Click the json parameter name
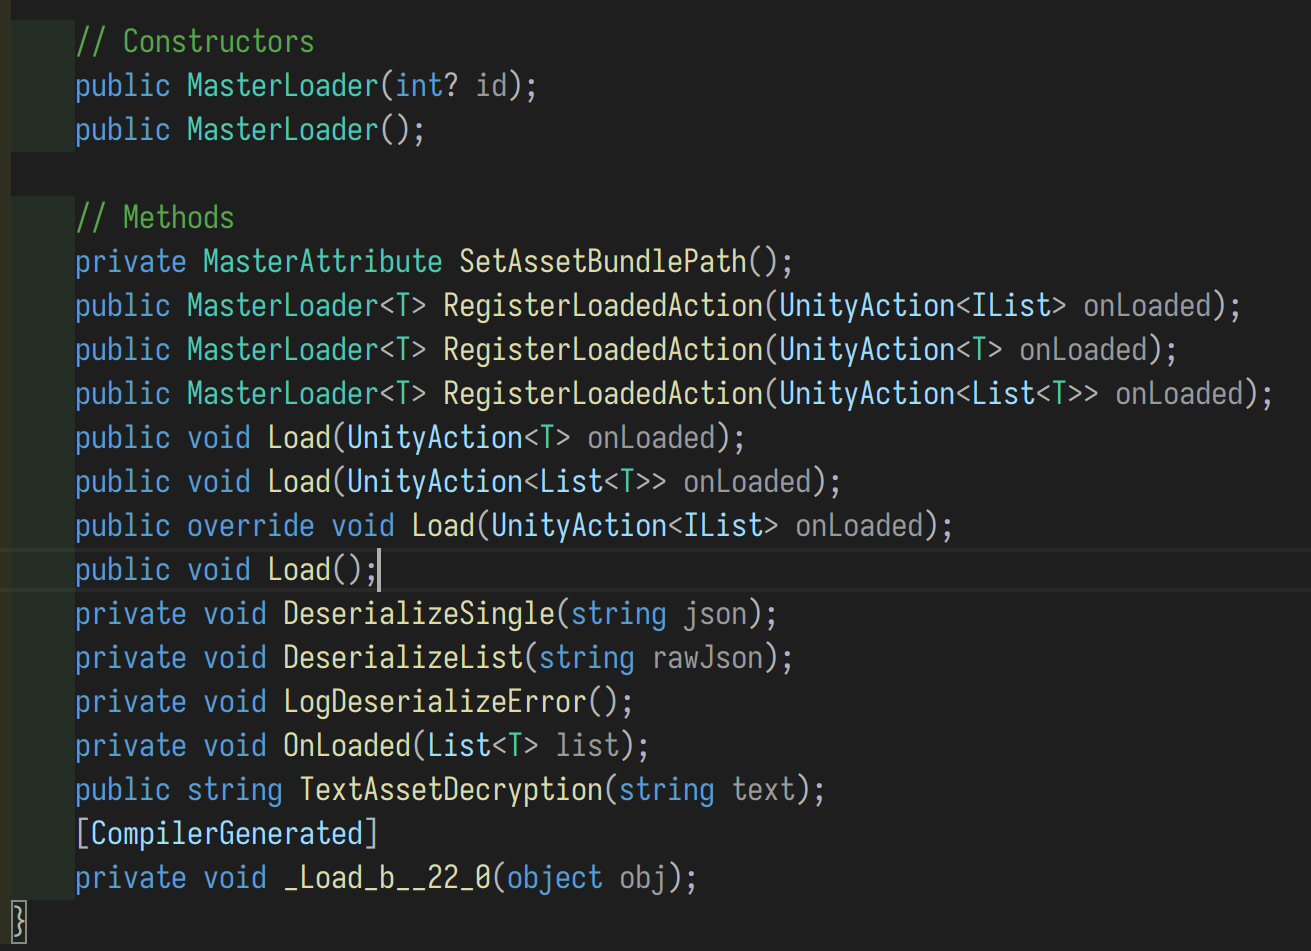The width and height of the screenshot is (1311, 951). point(715,614)
